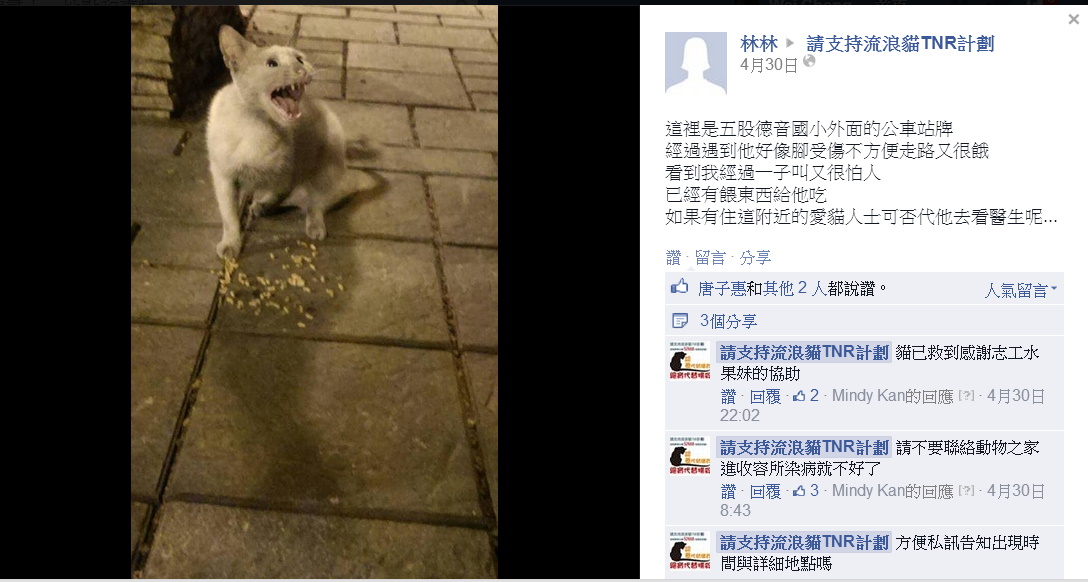Image resolution: width=1088 pixels, height=582 pixels.
Task: Click the stray cat photo
Action: [x=314, y=291]
